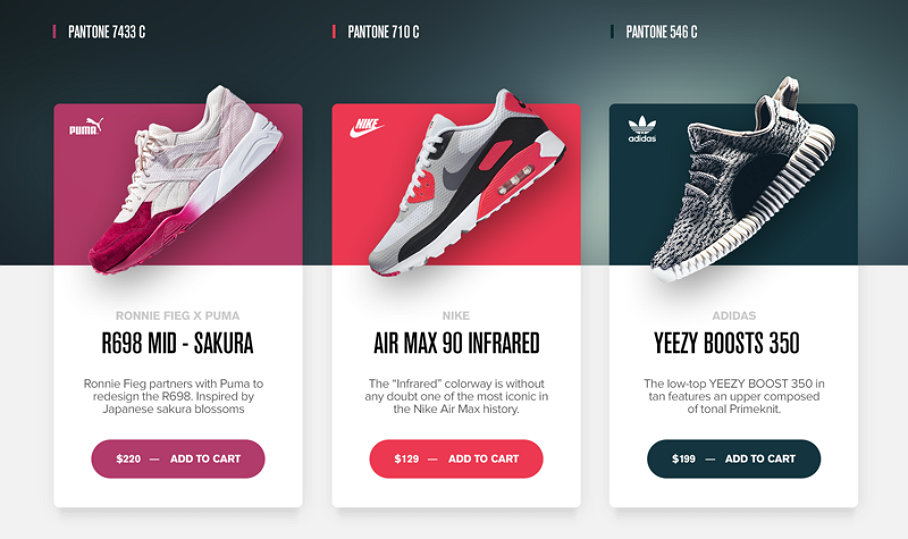Open the Yeezy Boost sneaker image

[742, 179]
